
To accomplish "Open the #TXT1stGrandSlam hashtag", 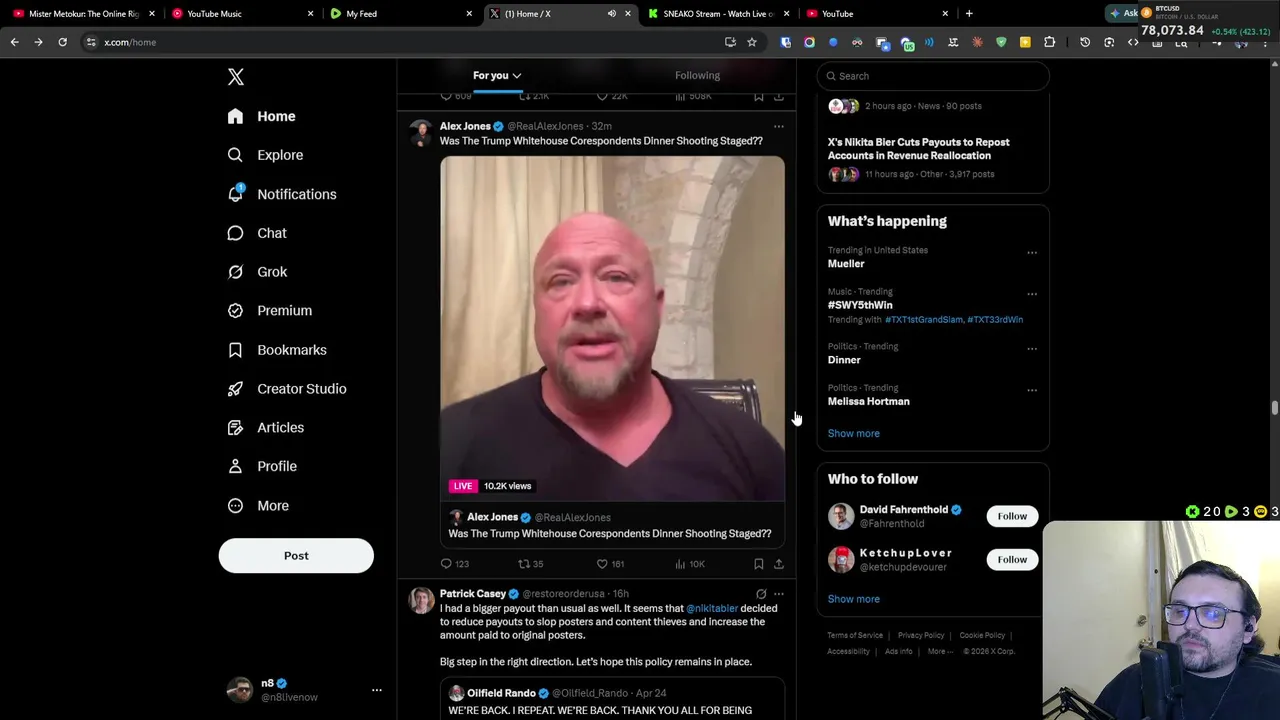I will coord(923,320).
